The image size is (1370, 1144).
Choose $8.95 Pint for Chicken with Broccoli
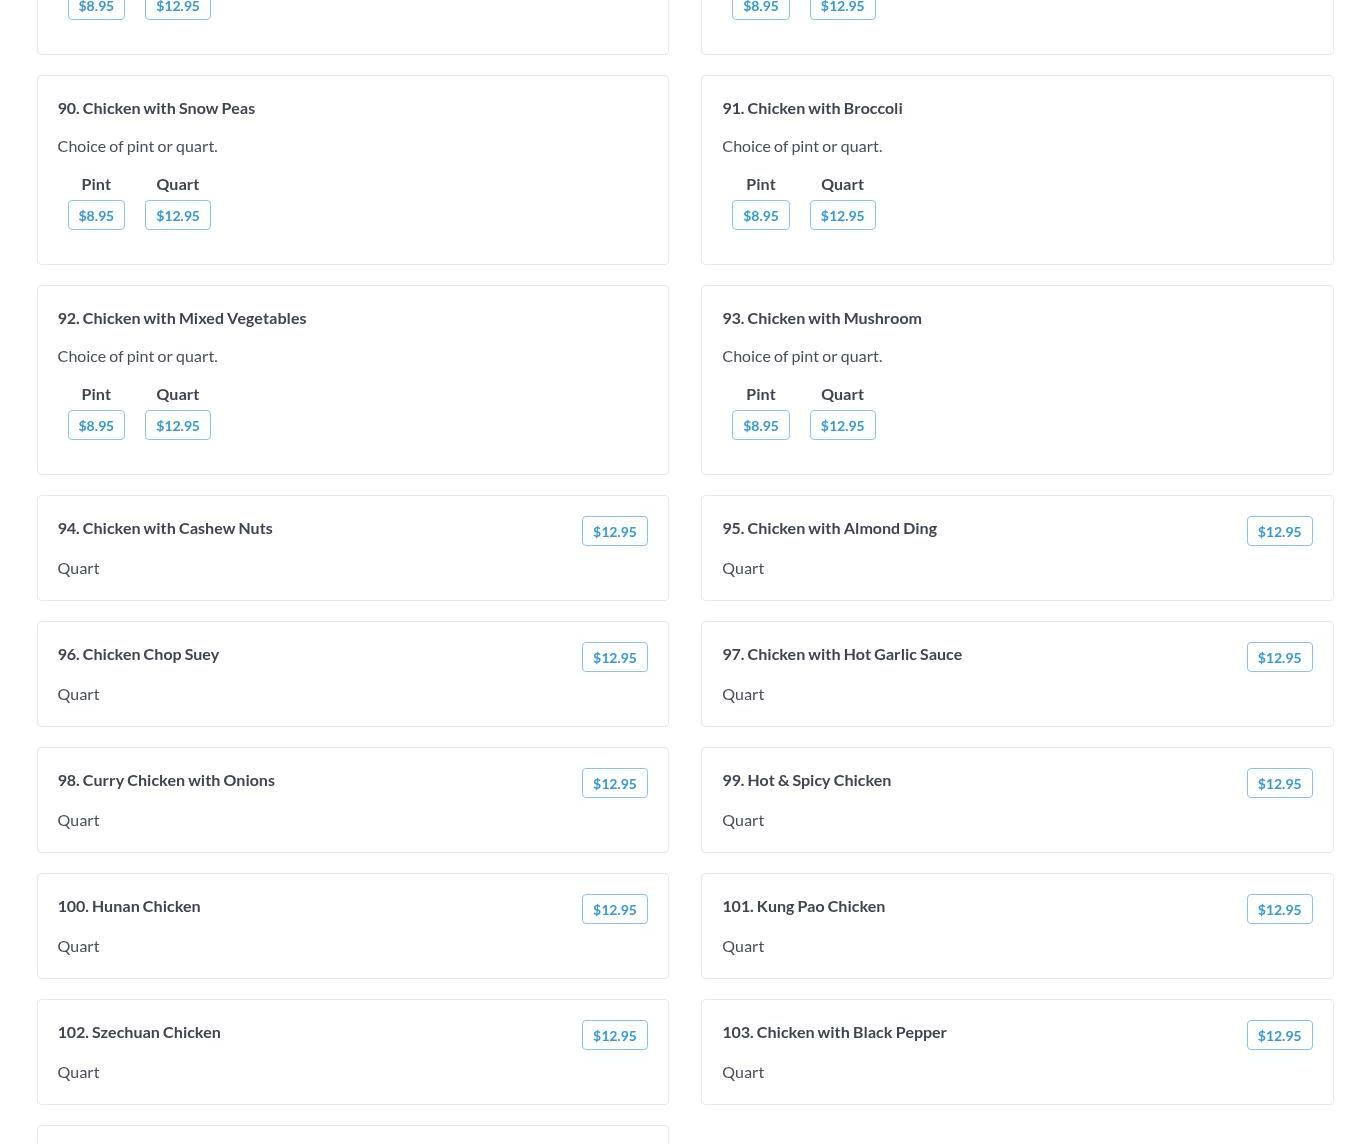pyautogui.click(x=760, y=215)
